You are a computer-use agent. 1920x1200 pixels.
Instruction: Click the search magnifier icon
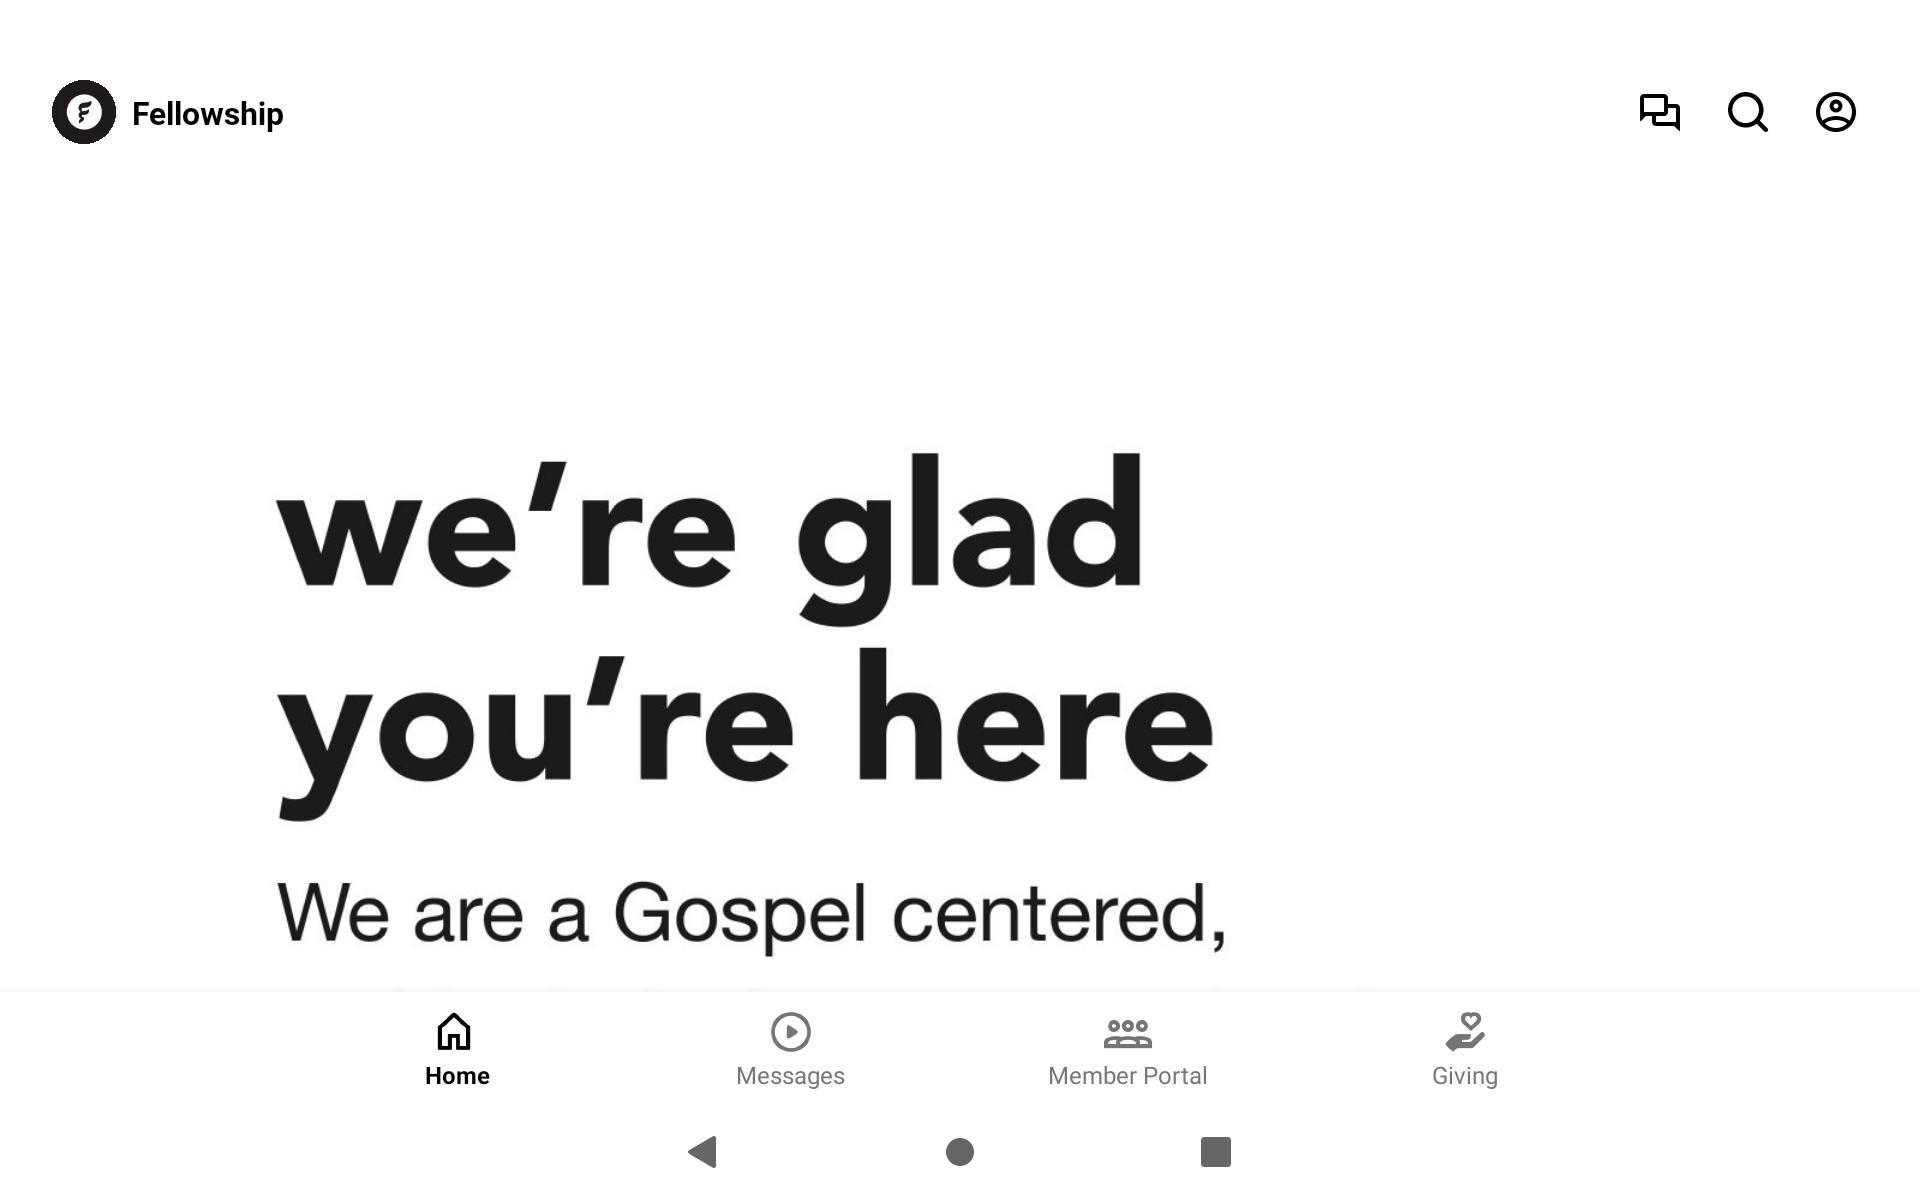point(1747,112)
